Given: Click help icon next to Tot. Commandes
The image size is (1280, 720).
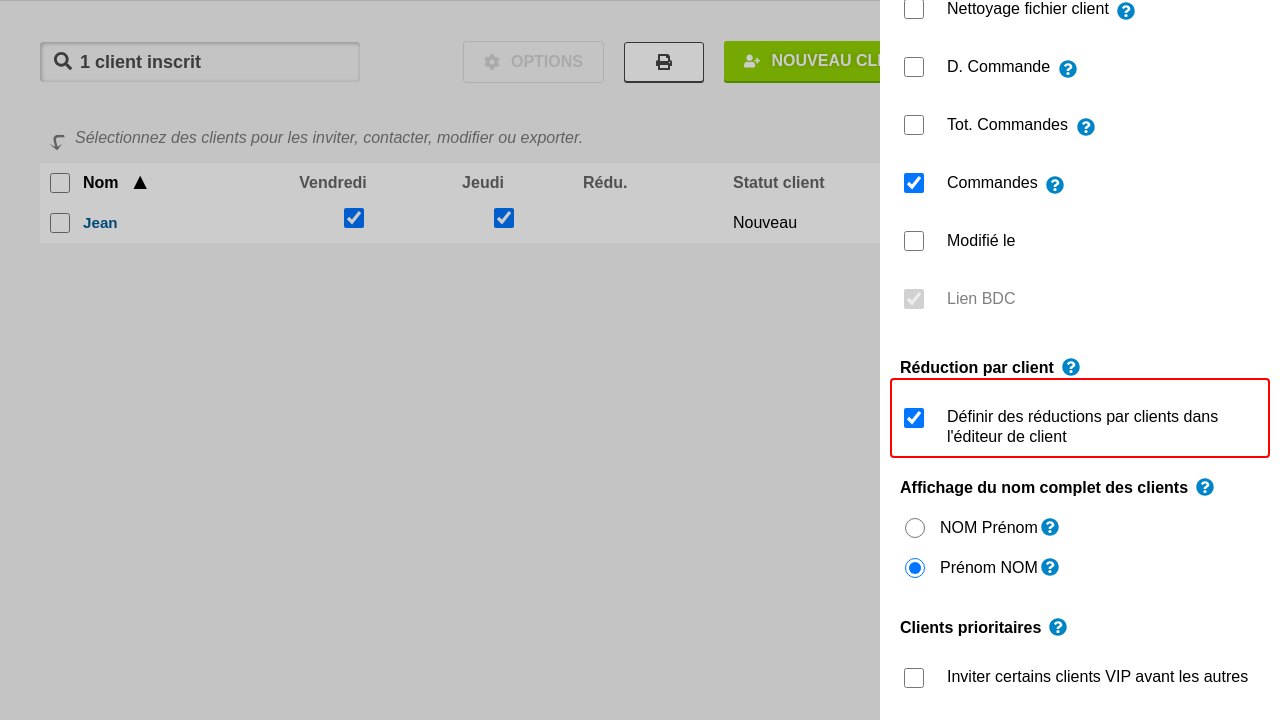Looking at the screenshot, I should (x=1086, y=127).
